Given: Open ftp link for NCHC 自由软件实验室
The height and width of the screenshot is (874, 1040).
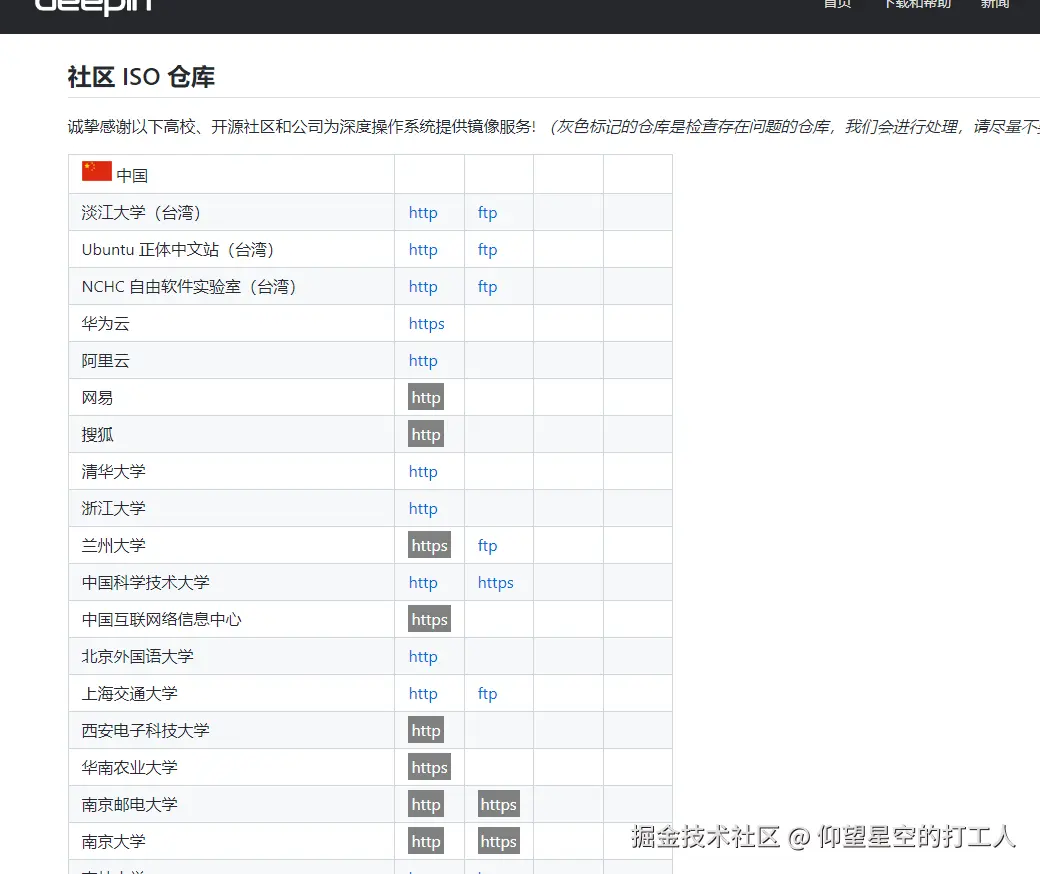Looking at the screenshot, I should click(x=488, y=287).
